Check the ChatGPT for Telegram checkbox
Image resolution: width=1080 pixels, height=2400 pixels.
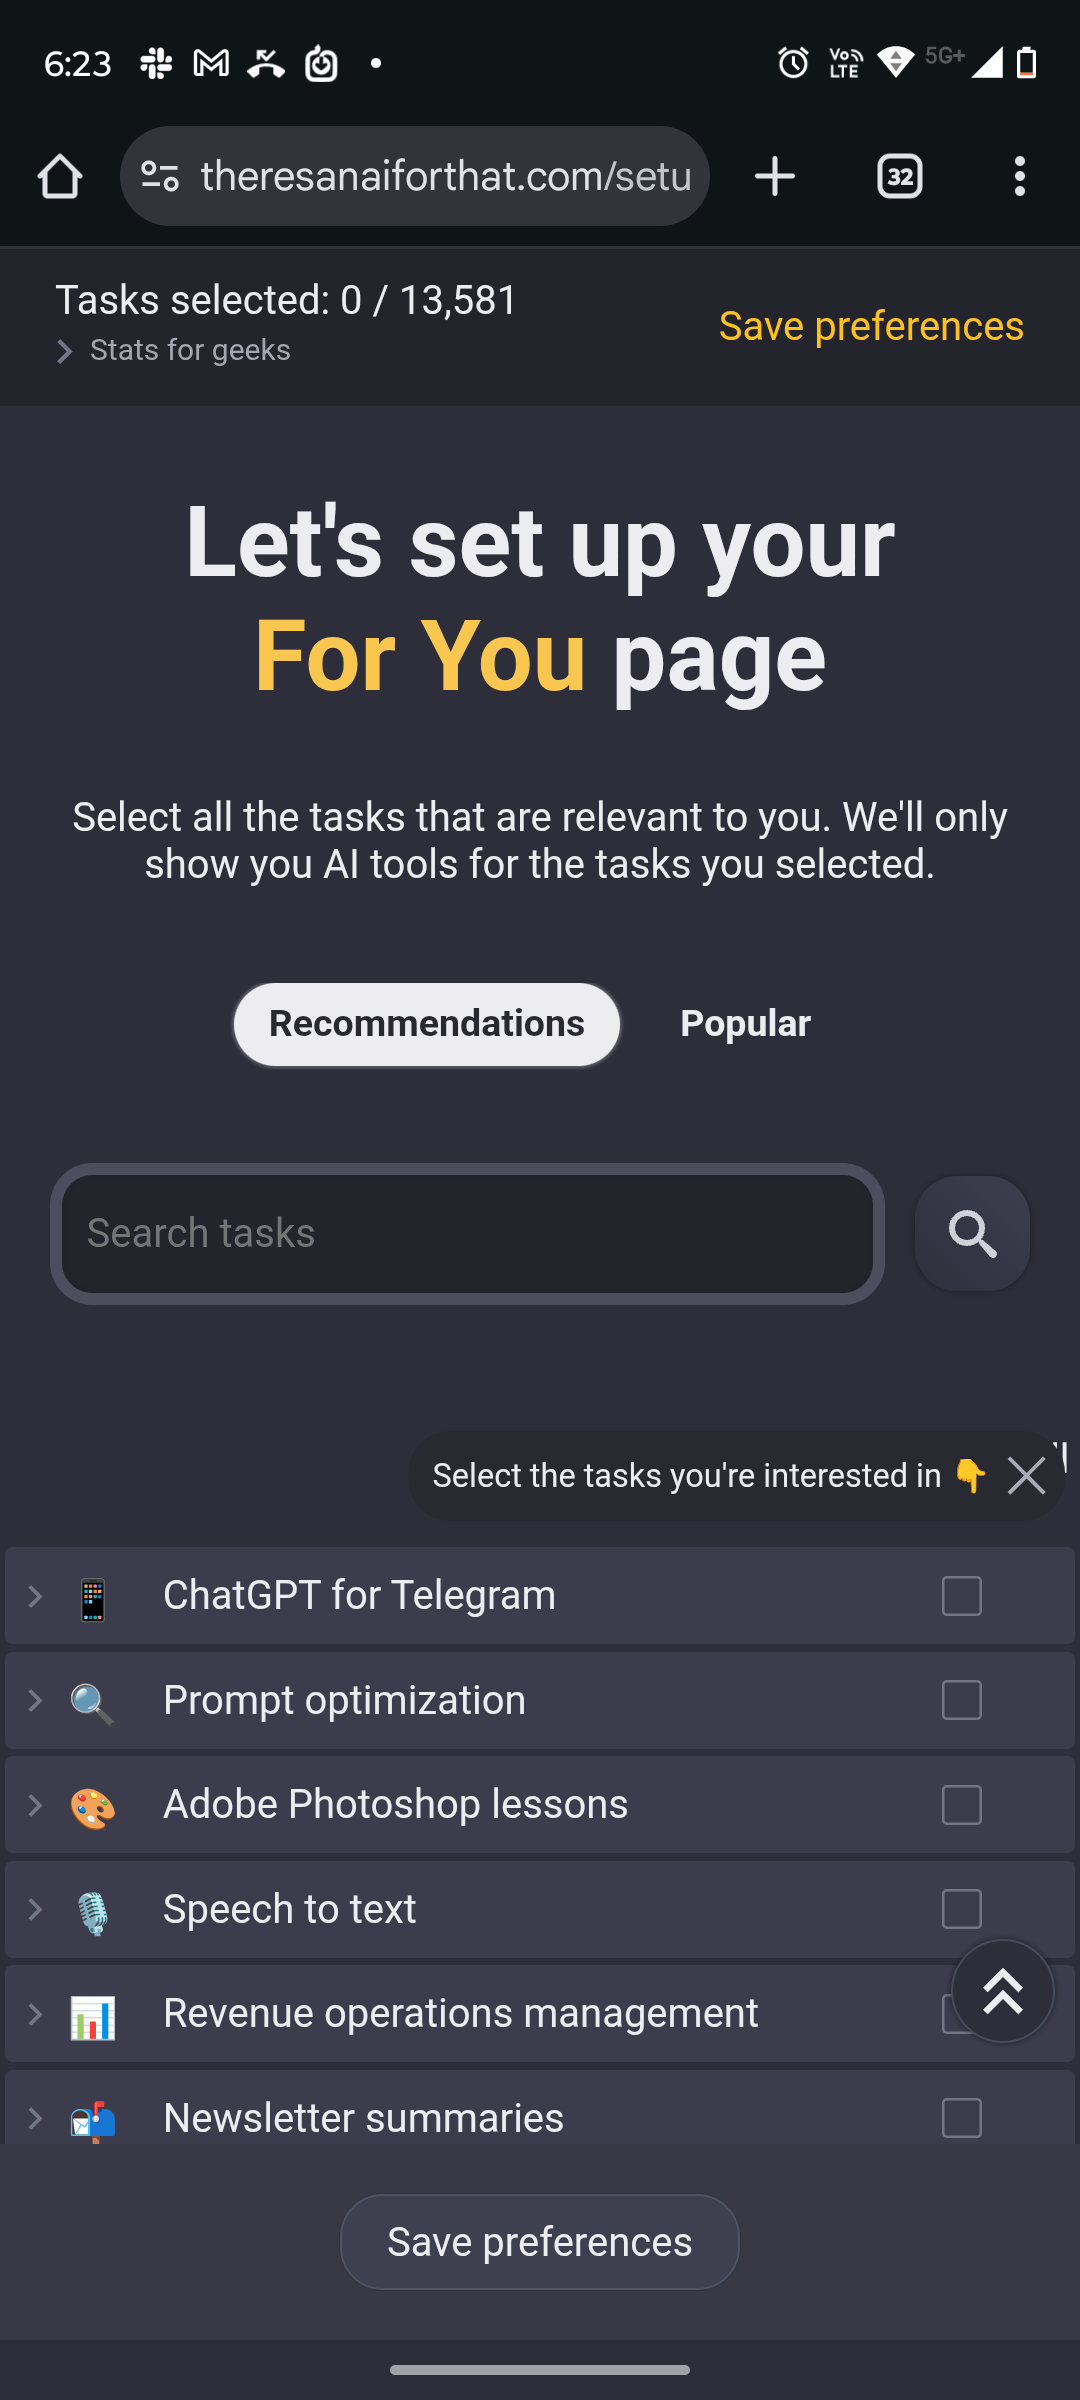[962, 1596]
